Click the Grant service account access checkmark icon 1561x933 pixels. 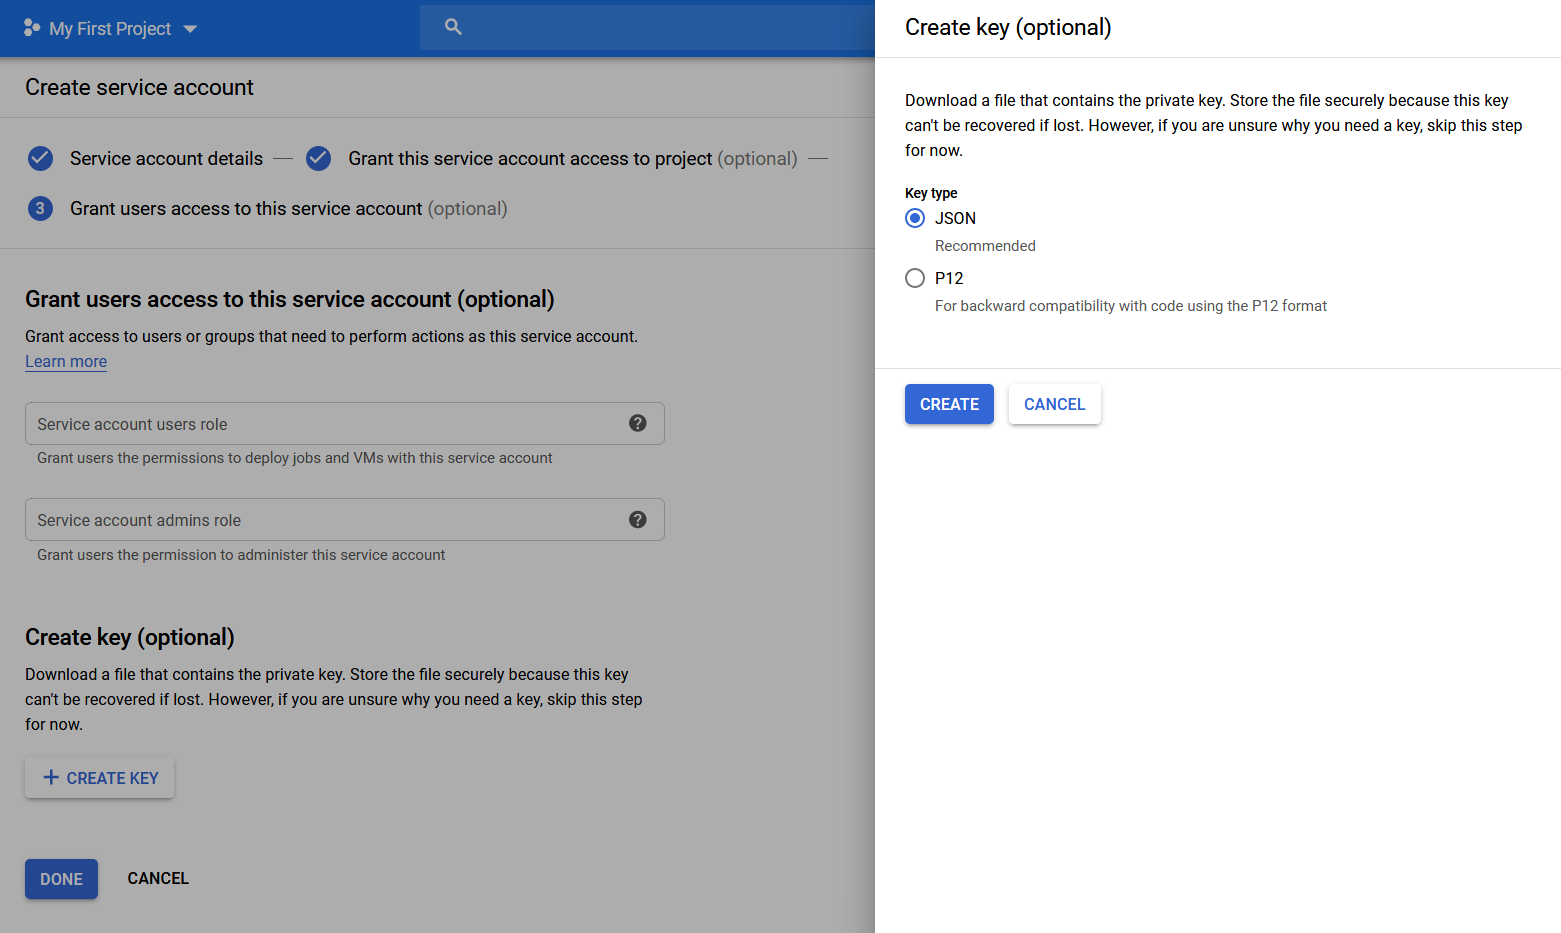(318, 158)
